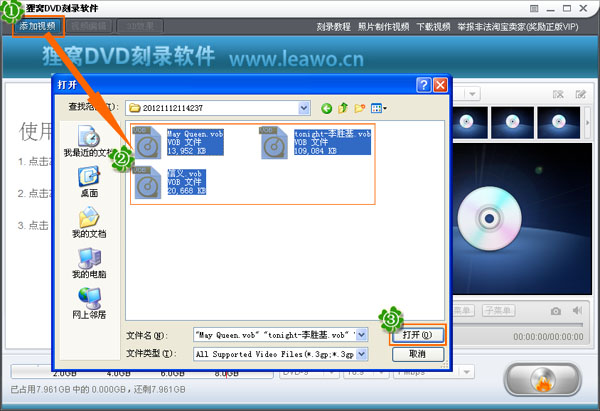This screenshot has width=600, height=411.
Task: Close the 打开 dialog with red X
Action: coord(440,85)
